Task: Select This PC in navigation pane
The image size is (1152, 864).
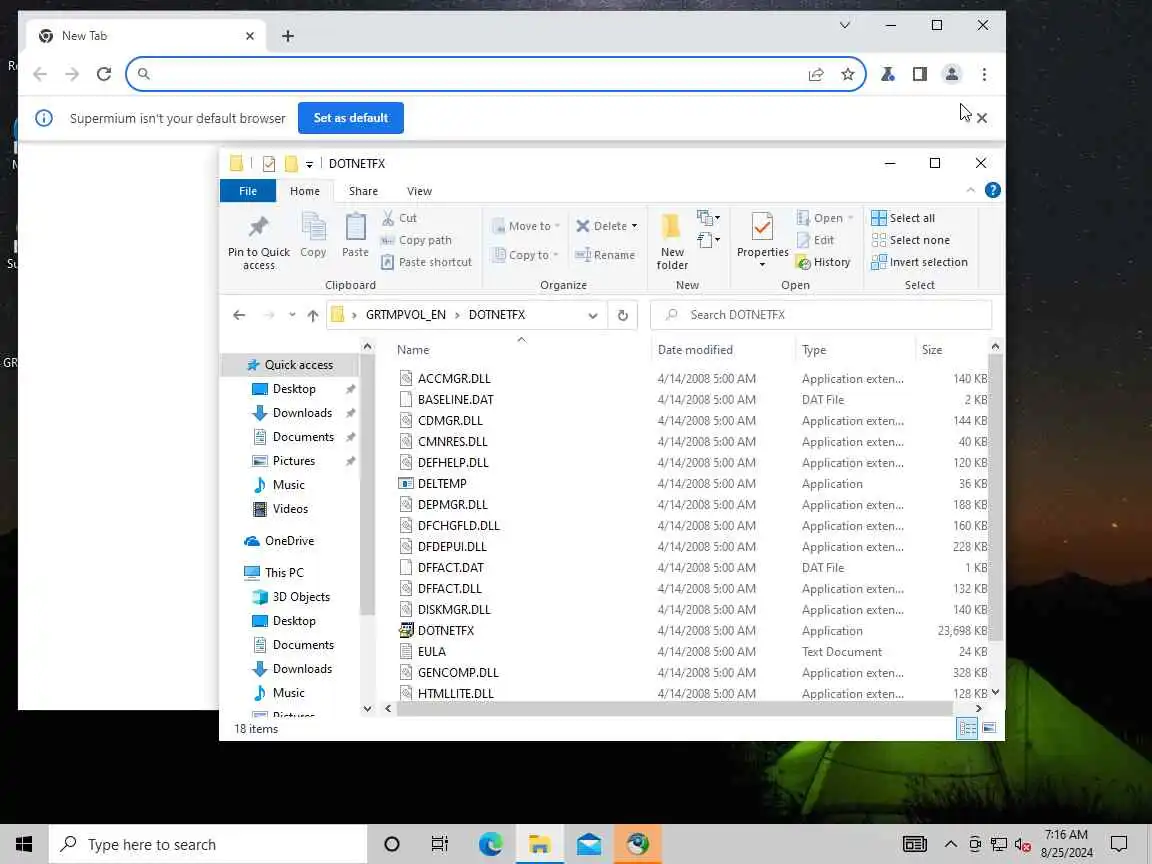Action: (x=284, y=573)
